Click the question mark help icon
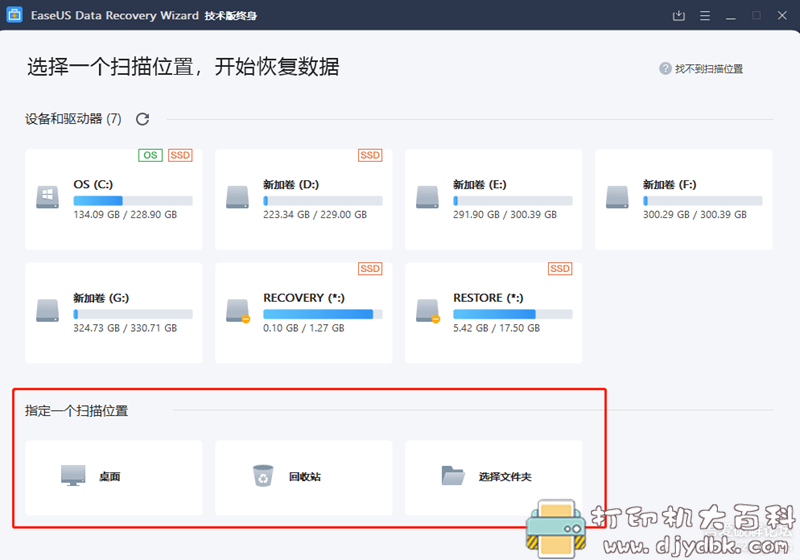Viewport: 800px width, 560px height. pos(665,68)
